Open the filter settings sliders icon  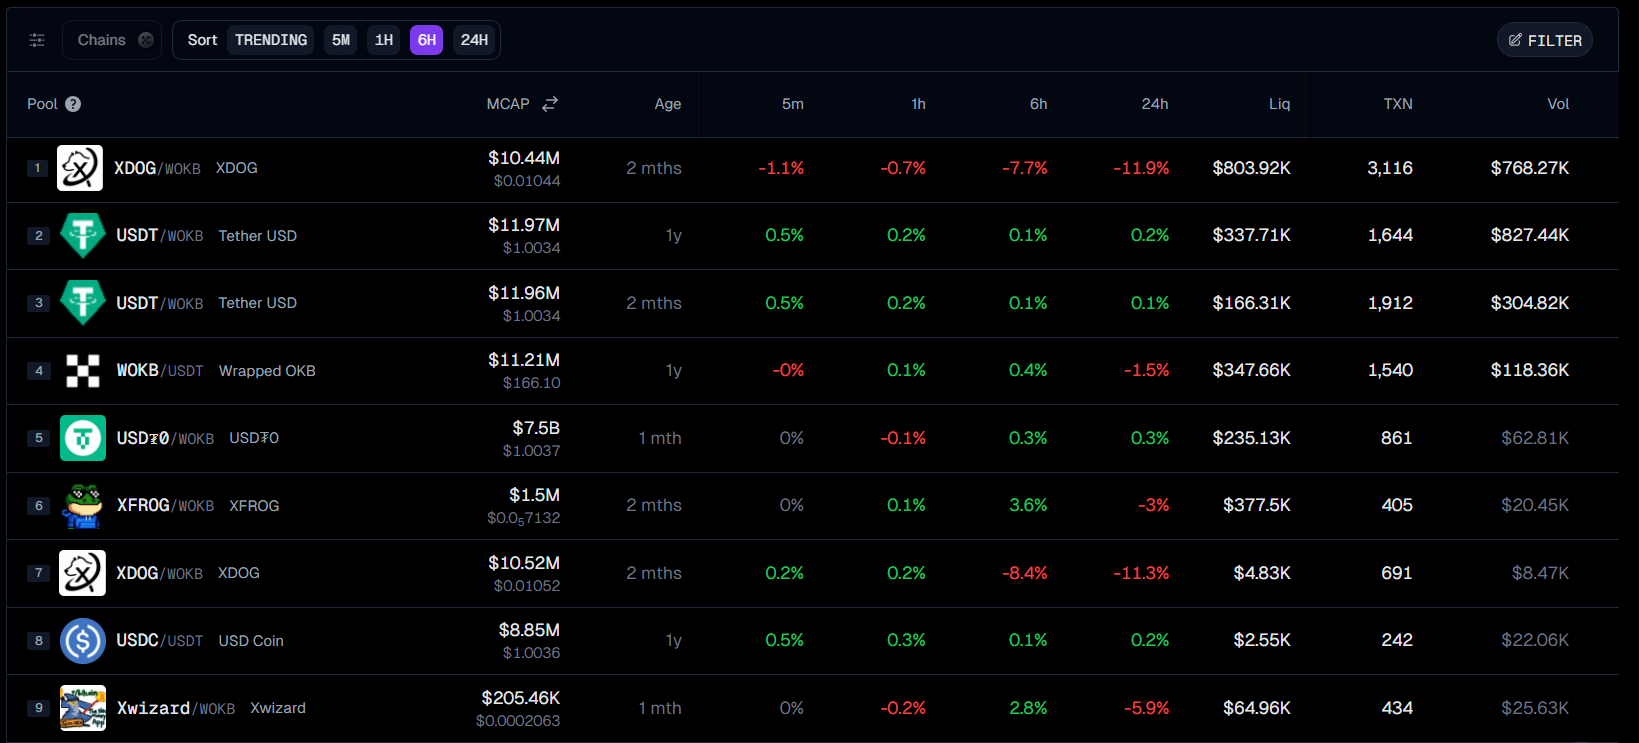37,40
